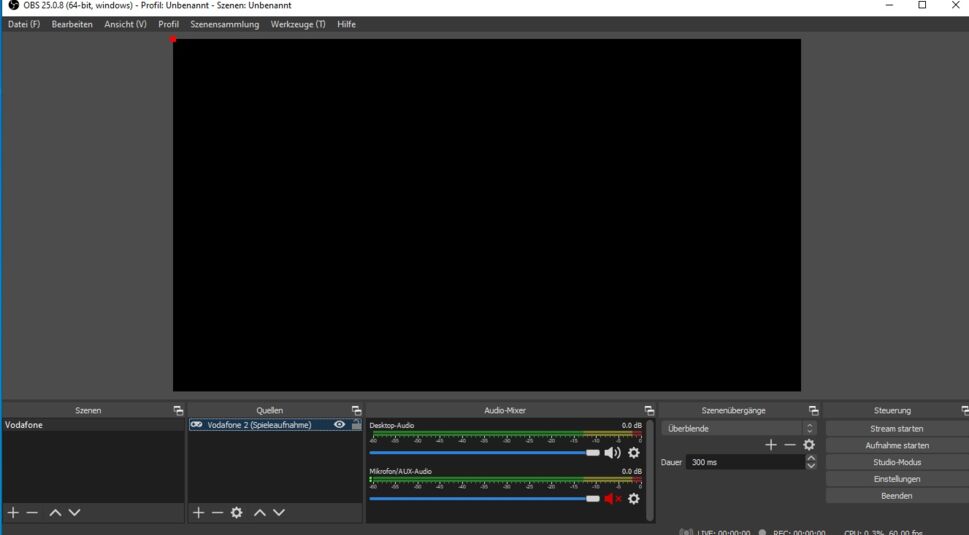Remove the selected scene with minus icon
Screen dimensions: 969x535
[x=32, y=512]
